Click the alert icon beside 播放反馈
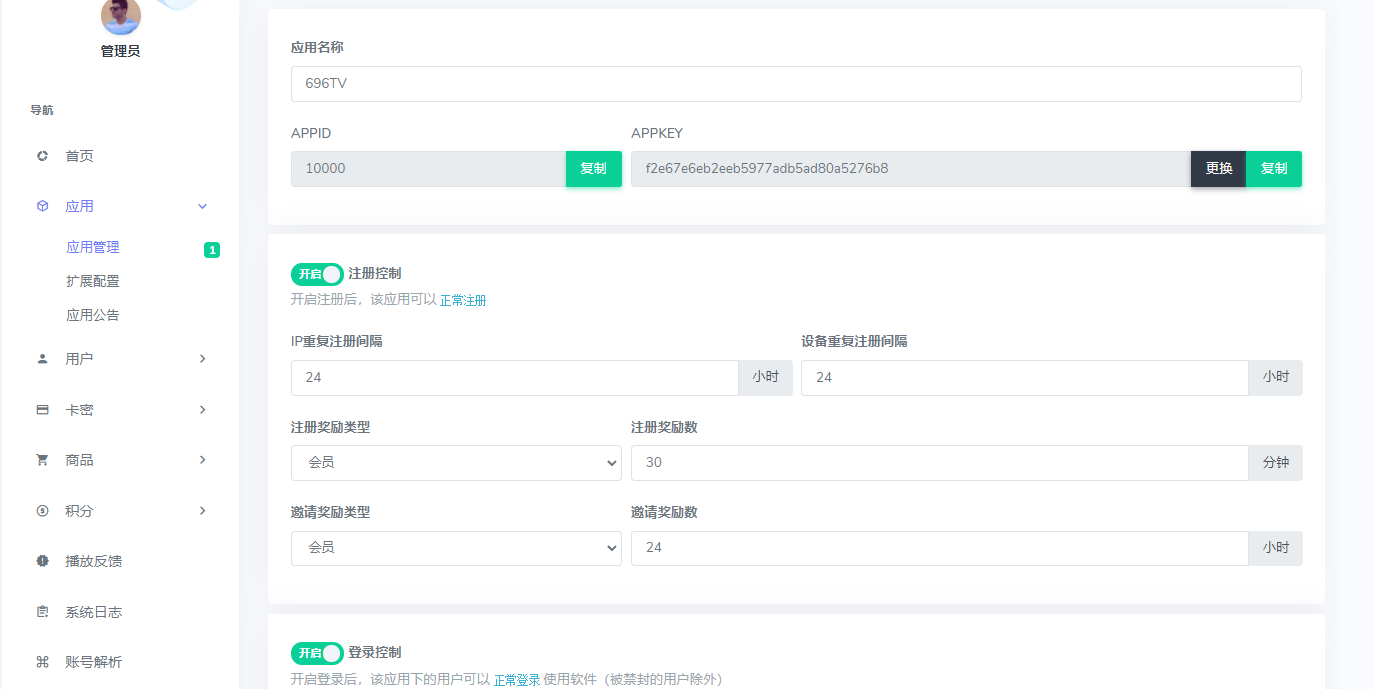The width and height of the screenshot is (1373, 689). pyautogui.click(x=42, y=561)
